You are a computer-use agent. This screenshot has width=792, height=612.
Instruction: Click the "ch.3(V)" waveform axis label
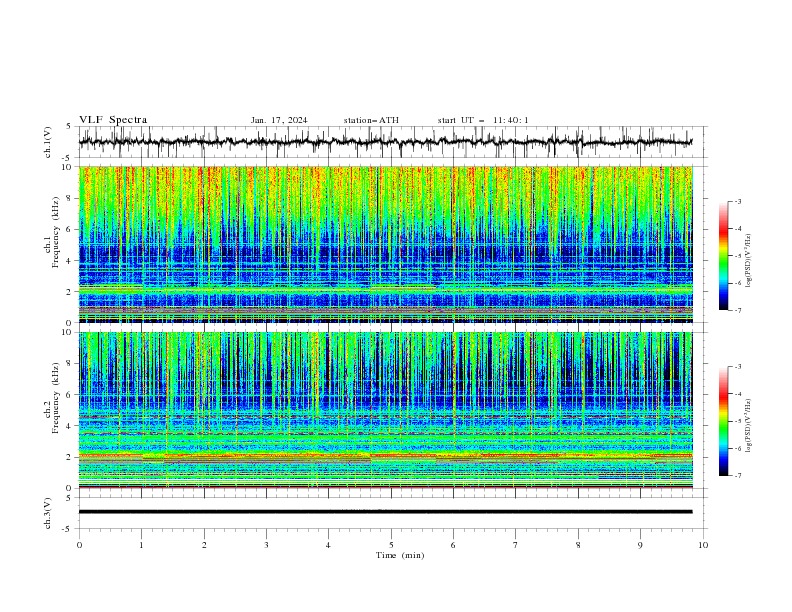tap(48, 513)
